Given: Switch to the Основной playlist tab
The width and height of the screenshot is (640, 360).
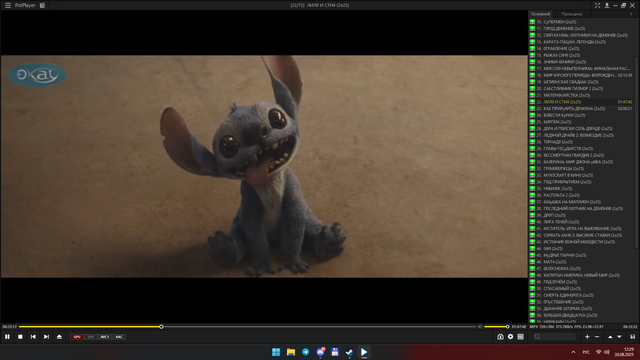Looking at the screenshot, I should tap(540, 14).
